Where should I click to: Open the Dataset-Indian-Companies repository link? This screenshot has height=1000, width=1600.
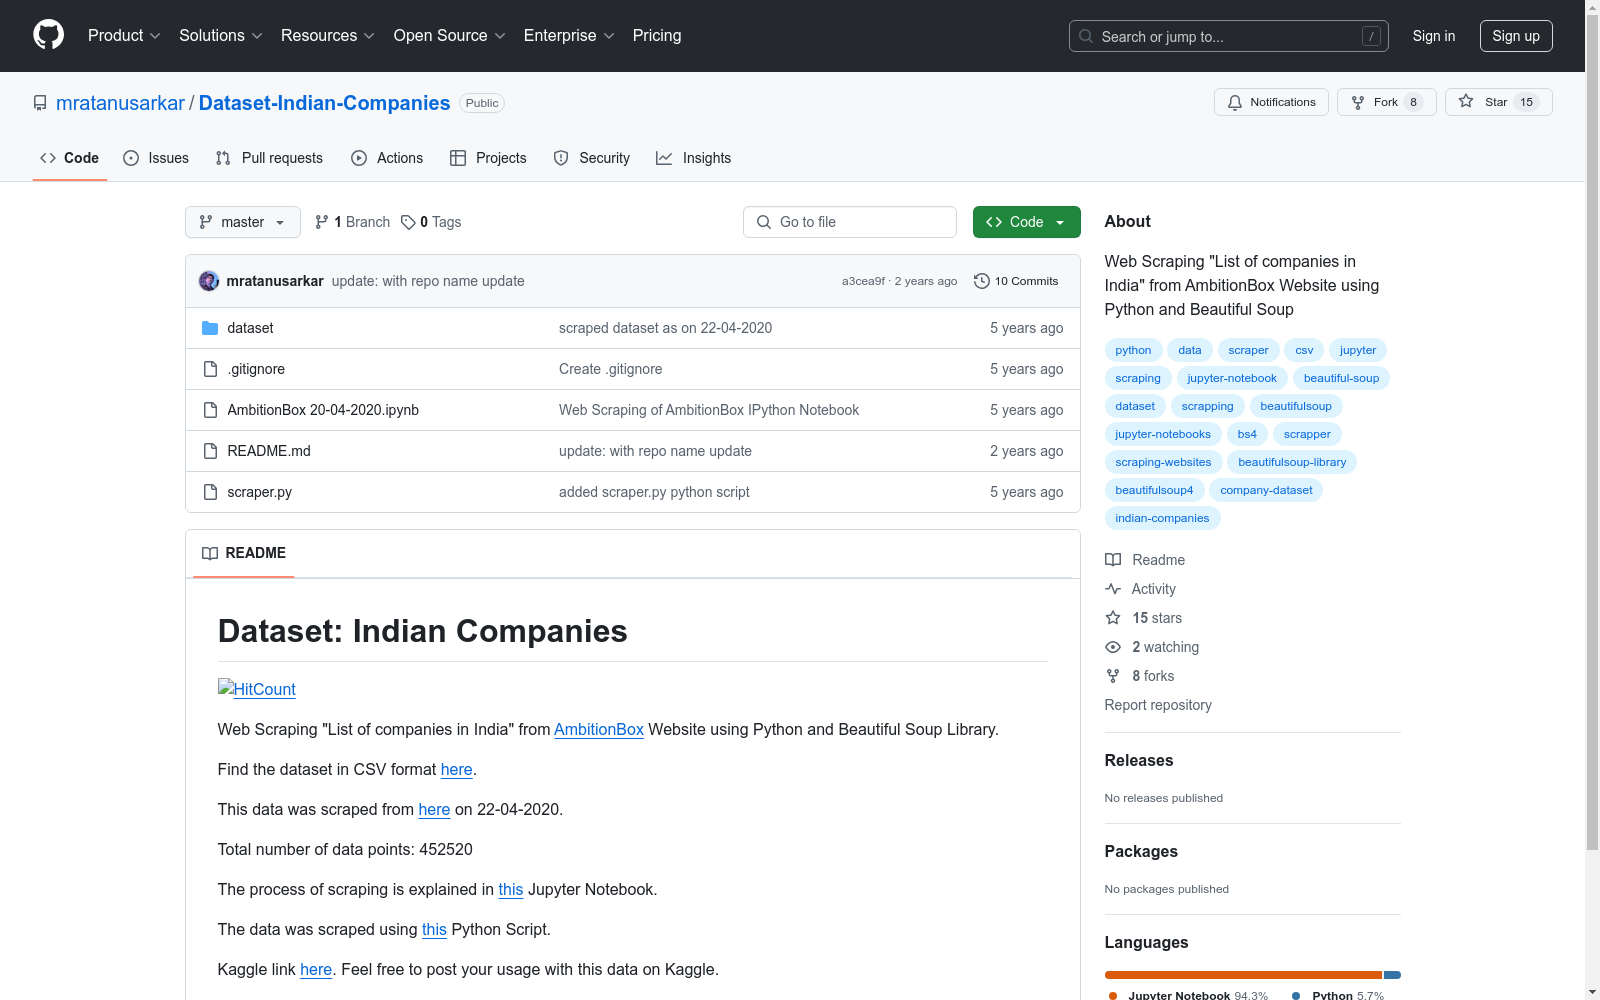click(x=325, y=103)
